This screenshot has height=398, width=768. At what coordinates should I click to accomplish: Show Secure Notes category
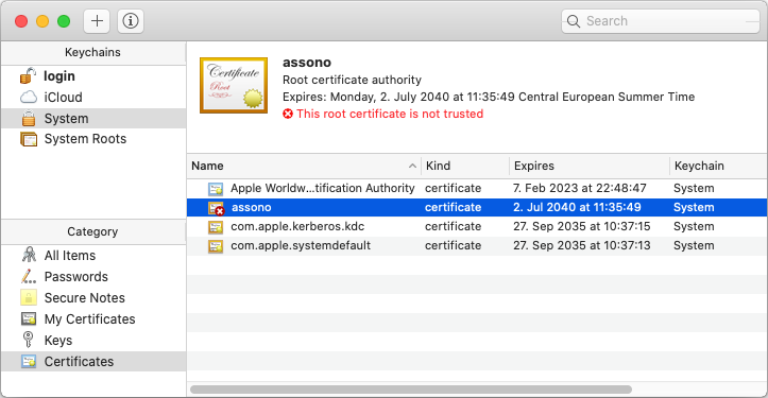94,298
